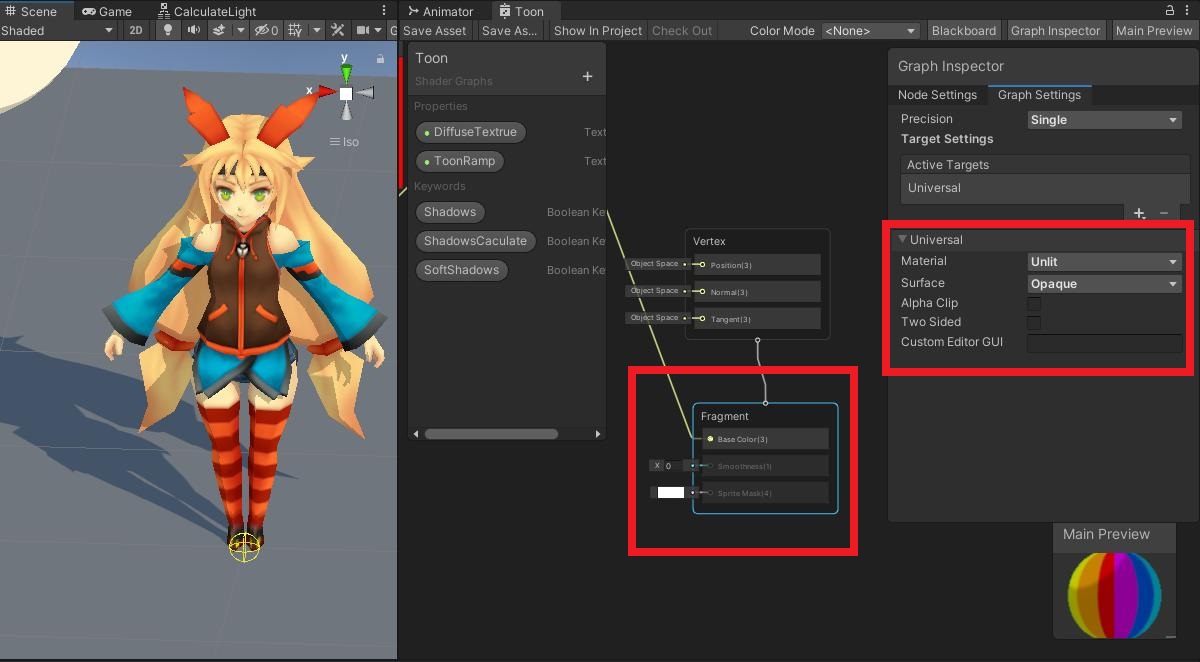Image resolution: width=1200 pixels, height=662 pixels.
Task: Toggle scene lighting with the lightbulb icon
Action: point(167,30)
